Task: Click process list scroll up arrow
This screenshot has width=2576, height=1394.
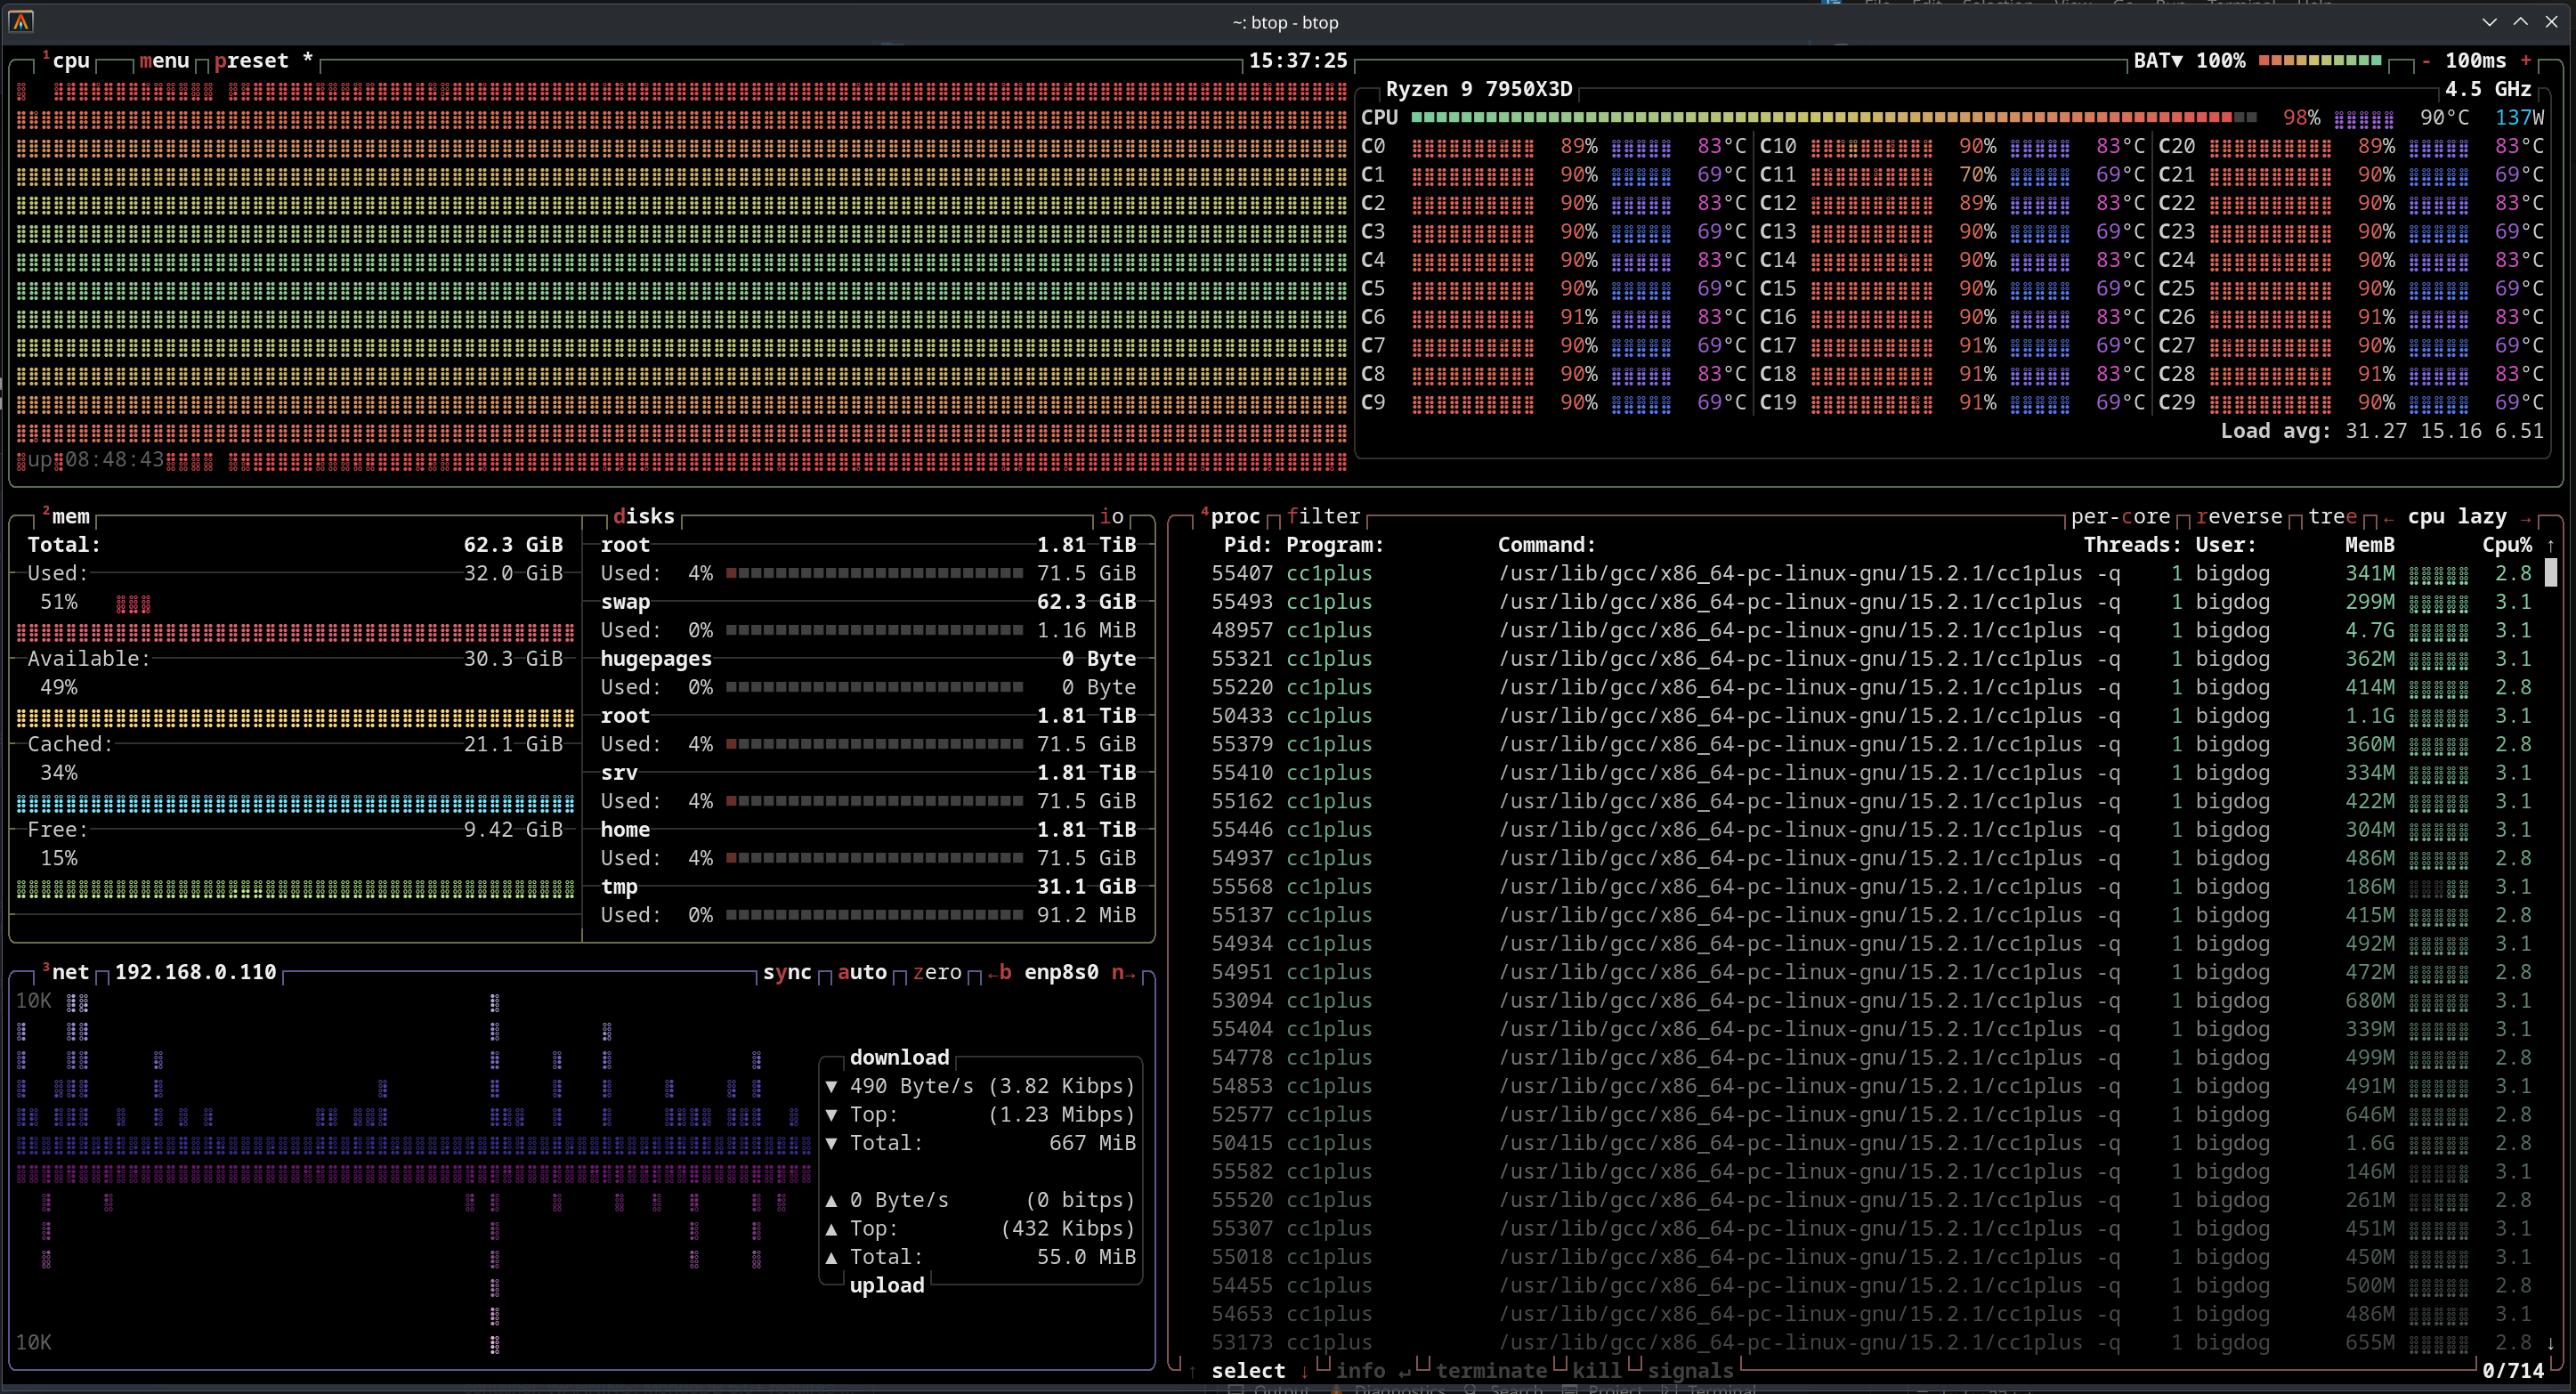Action: click(x=2550, y=546)
